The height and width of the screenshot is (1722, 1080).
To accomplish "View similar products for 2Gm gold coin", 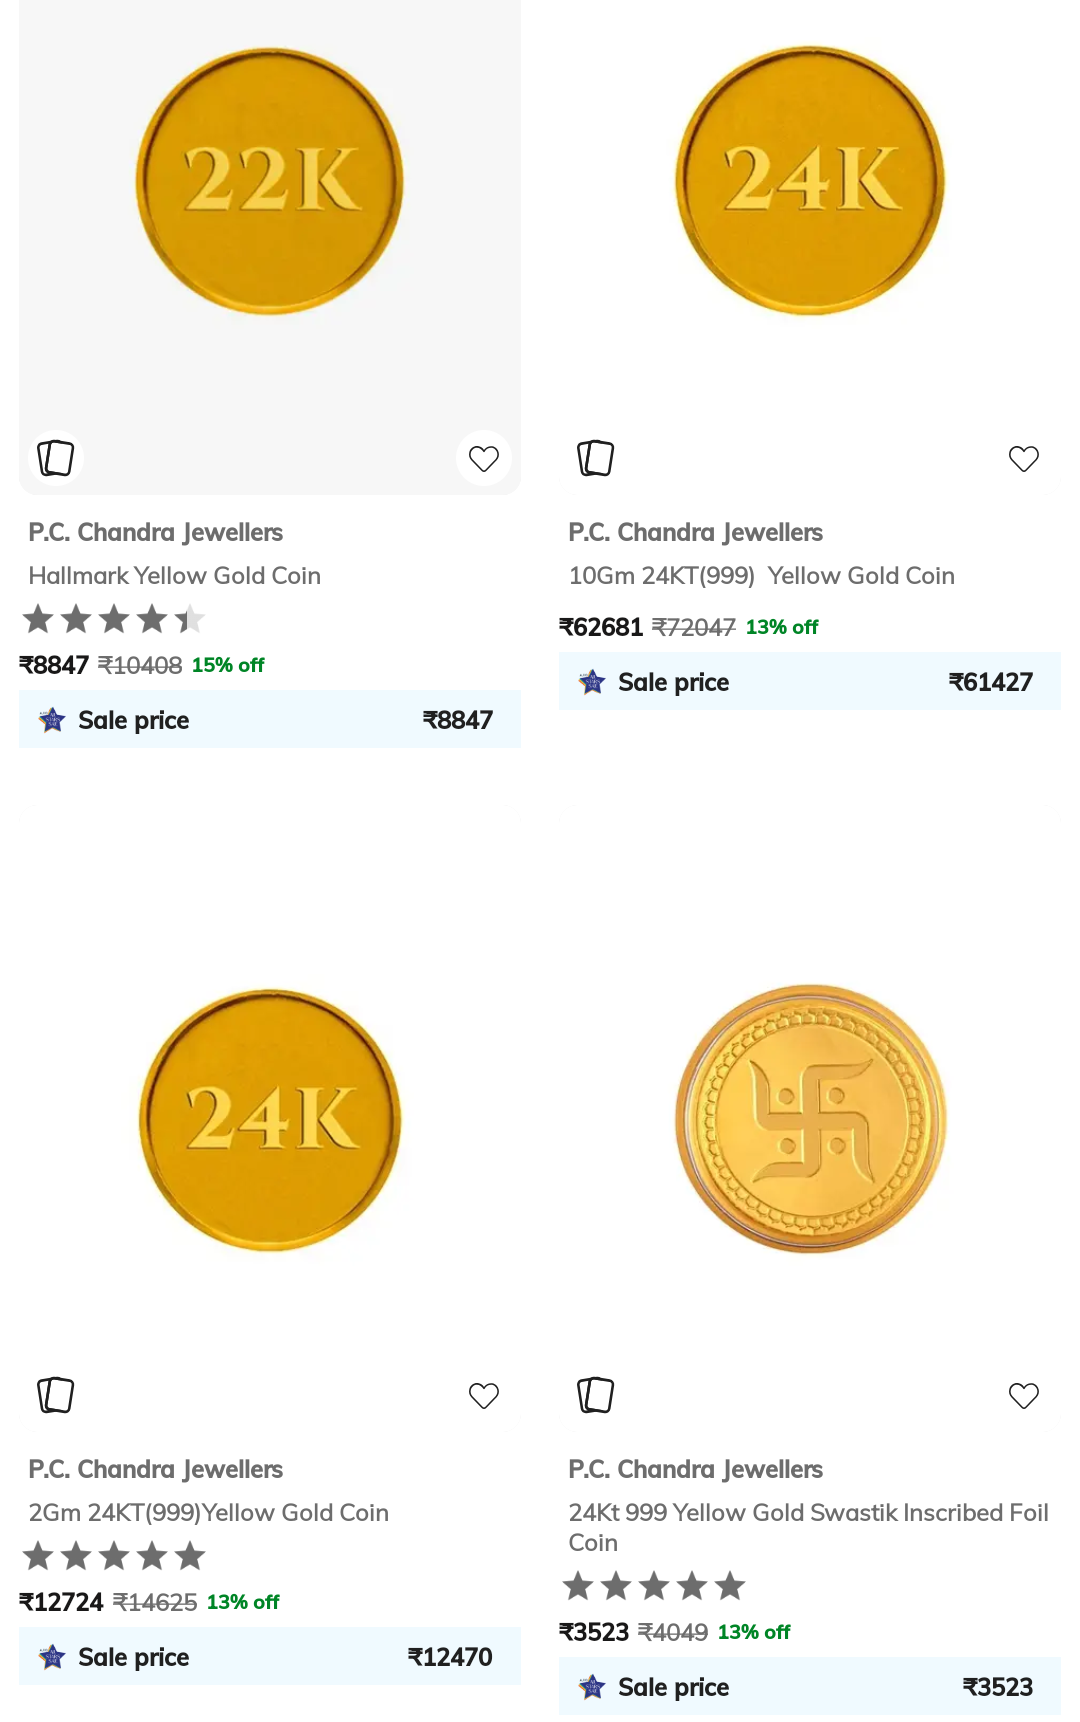I will [55, 1395].
